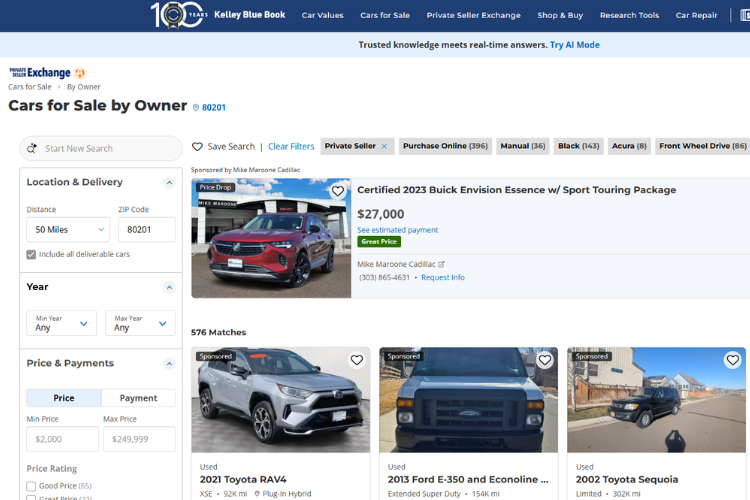
Task: Click the Price Drop badge on Buick photo
Action: point(215,188)
